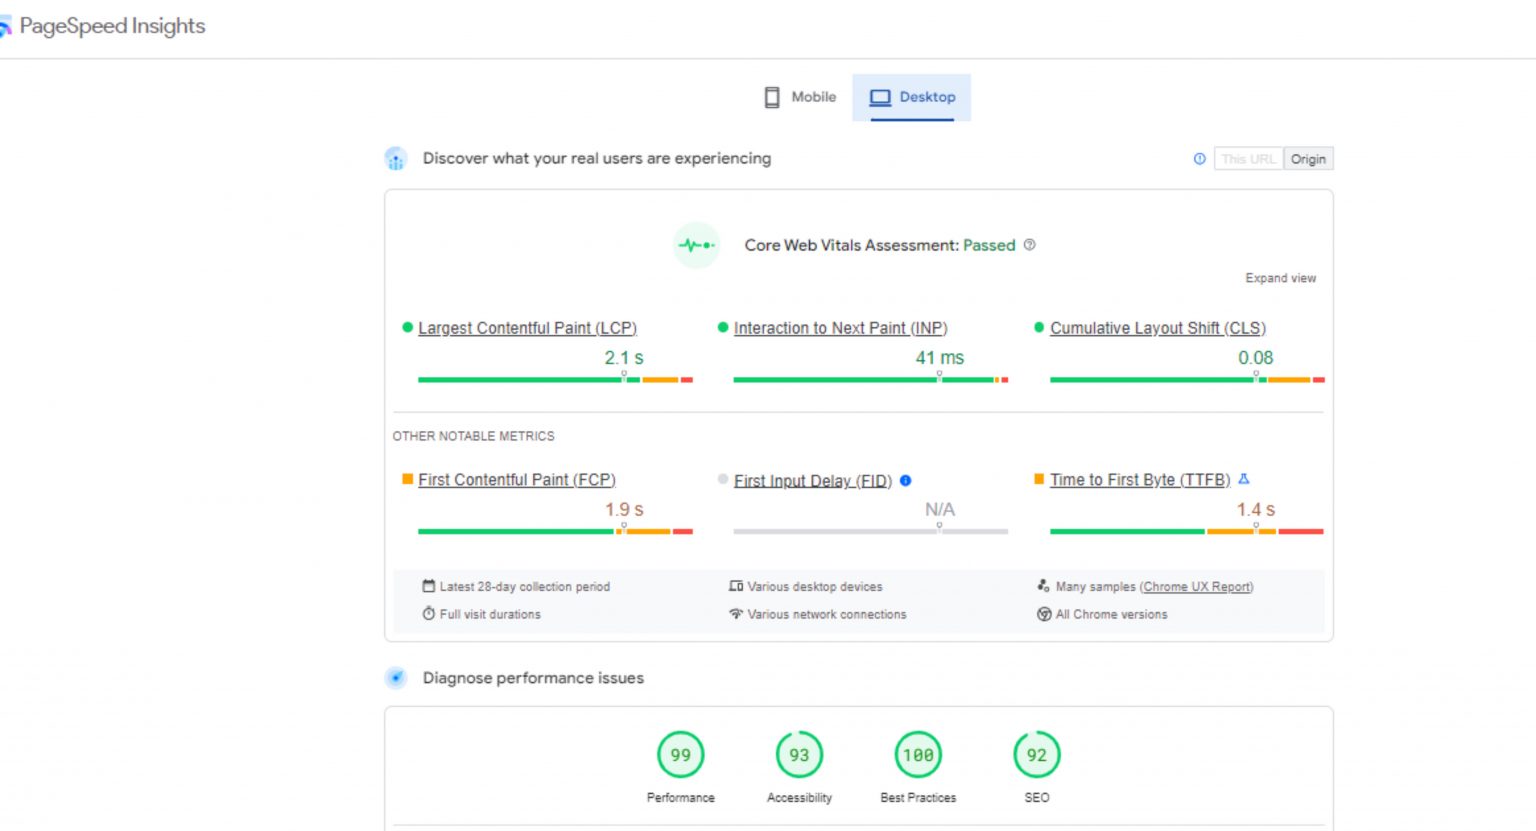Click the green heartbeat Core Web Vitals icon
This screenshot has width=1536, height=831.
pyautogui.click(x=697, y=245)
